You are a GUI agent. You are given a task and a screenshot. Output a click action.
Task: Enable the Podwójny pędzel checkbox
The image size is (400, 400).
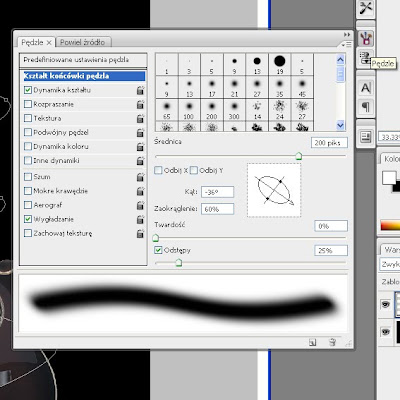(28, 132)
